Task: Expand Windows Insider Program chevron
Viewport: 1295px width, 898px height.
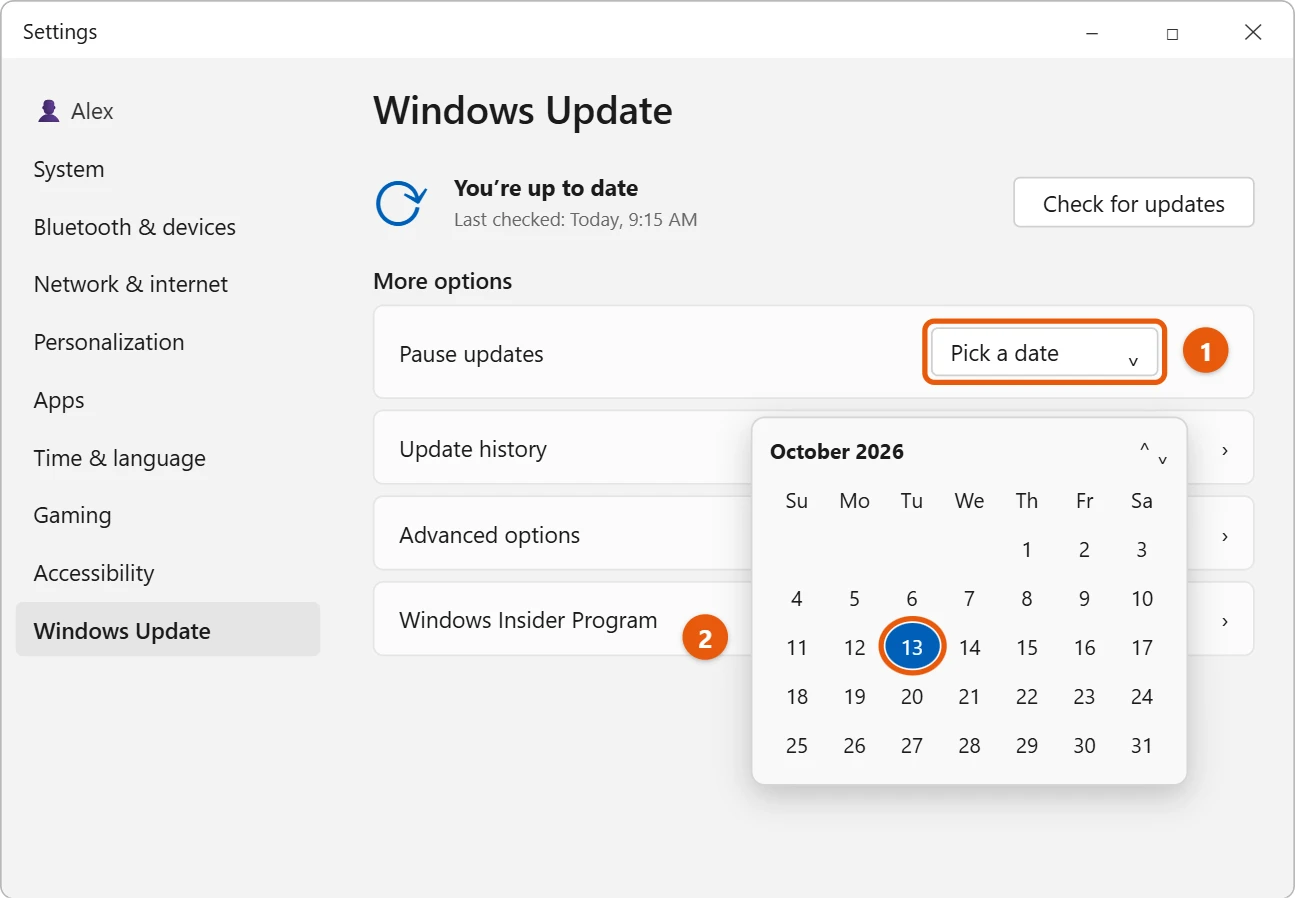Action: click(x=1225, y=621)
